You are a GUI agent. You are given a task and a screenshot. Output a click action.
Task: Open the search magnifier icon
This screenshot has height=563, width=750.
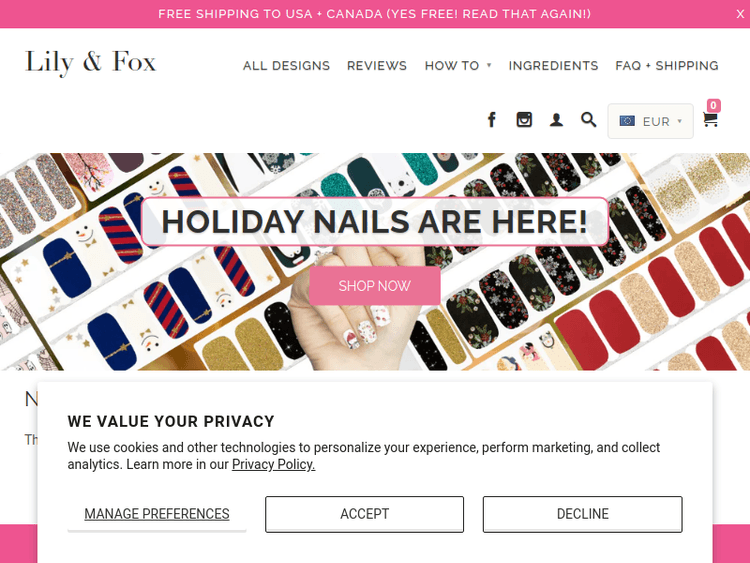click(x=588, y=120)
